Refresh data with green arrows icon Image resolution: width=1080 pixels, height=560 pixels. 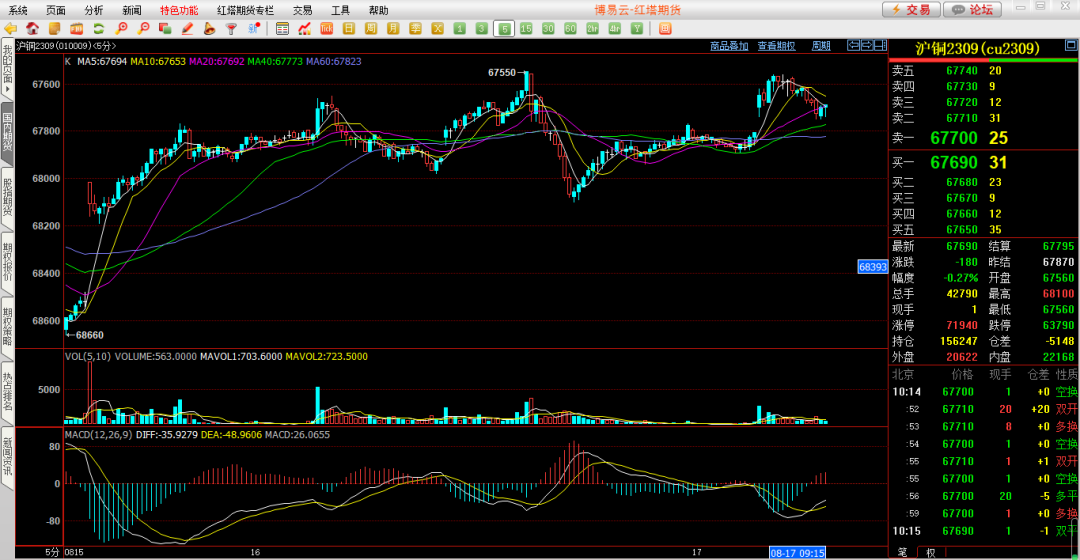[x=98, y=28]
